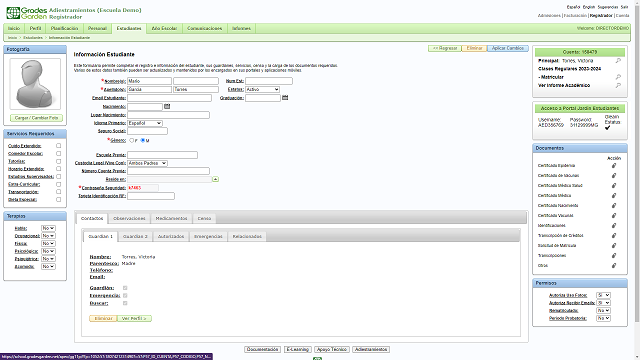Image resolution: width=640 pixels, height=360 pixels.
Task: Click the Email Estudiante input field
Action: tap(169, 98)
